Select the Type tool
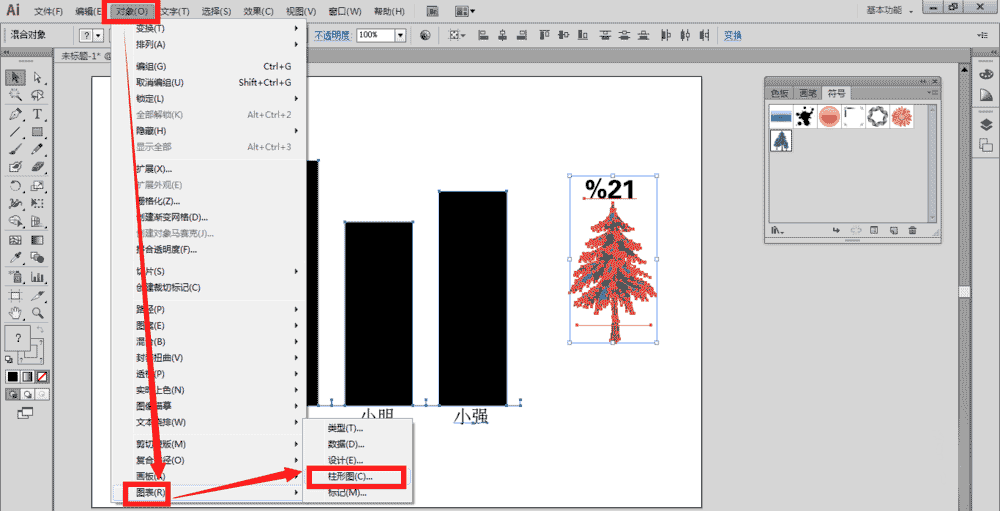This screenshot has width=1000, height=511. tap(38, 114)
